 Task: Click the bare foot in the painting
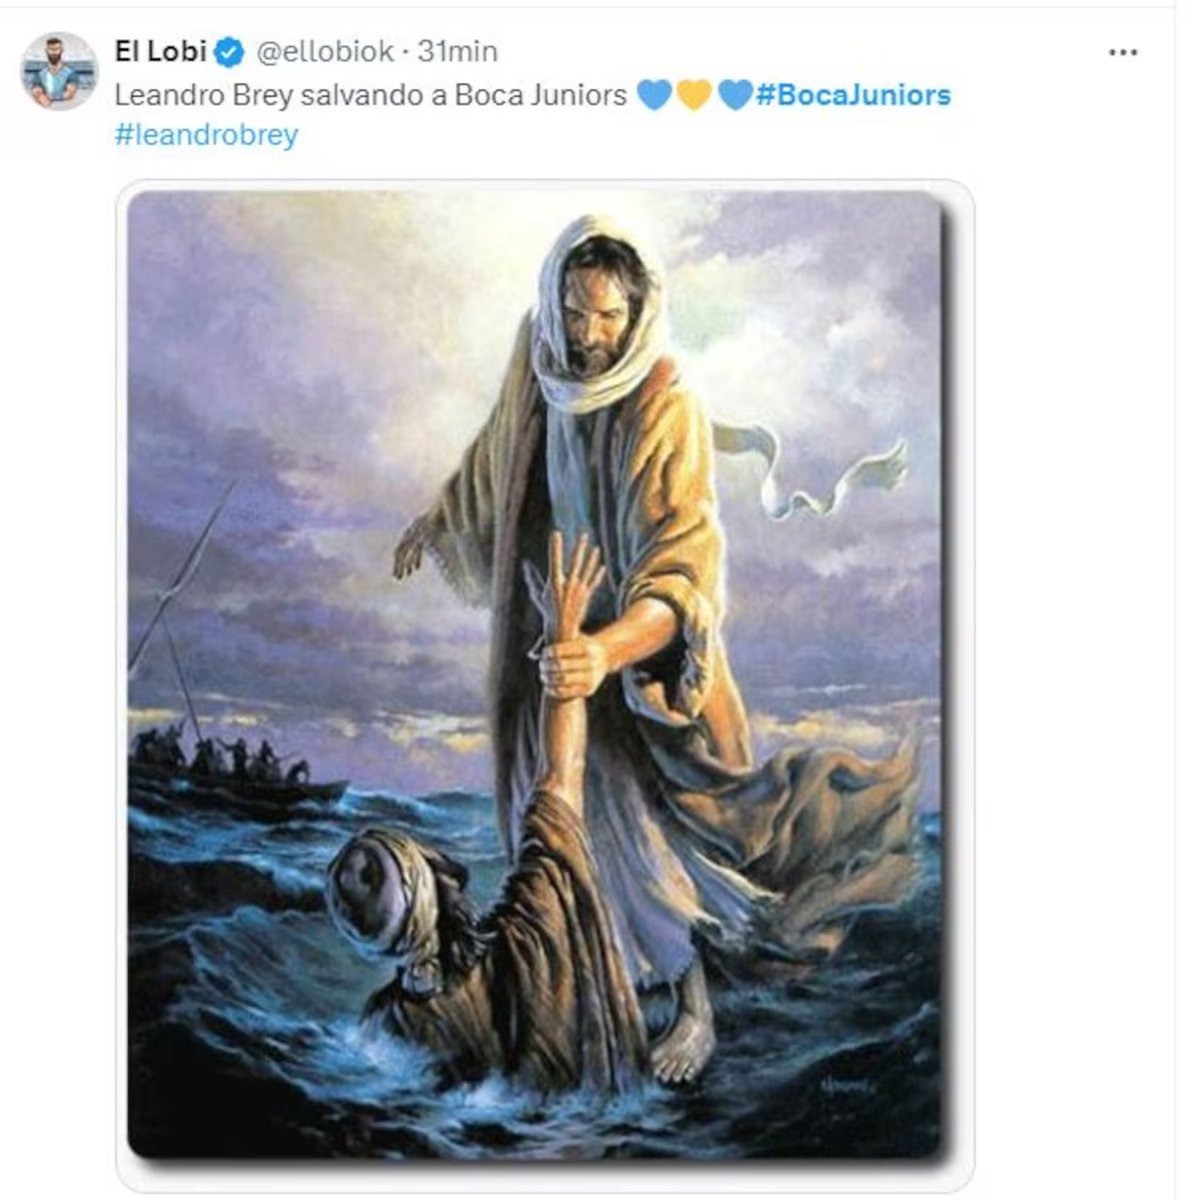tap(683, 1045)
